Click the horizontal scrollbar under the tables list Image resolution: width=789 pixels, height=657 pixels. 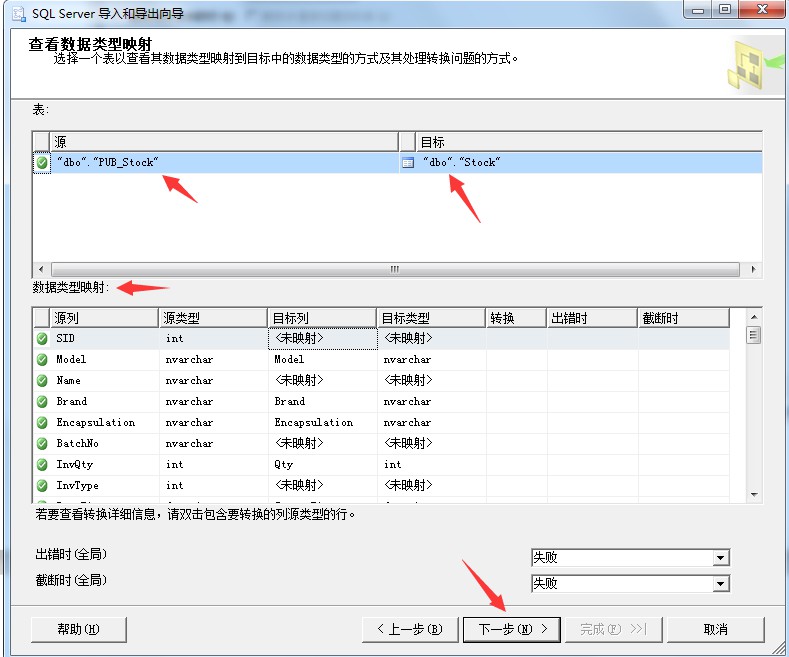tap(395, 270)
